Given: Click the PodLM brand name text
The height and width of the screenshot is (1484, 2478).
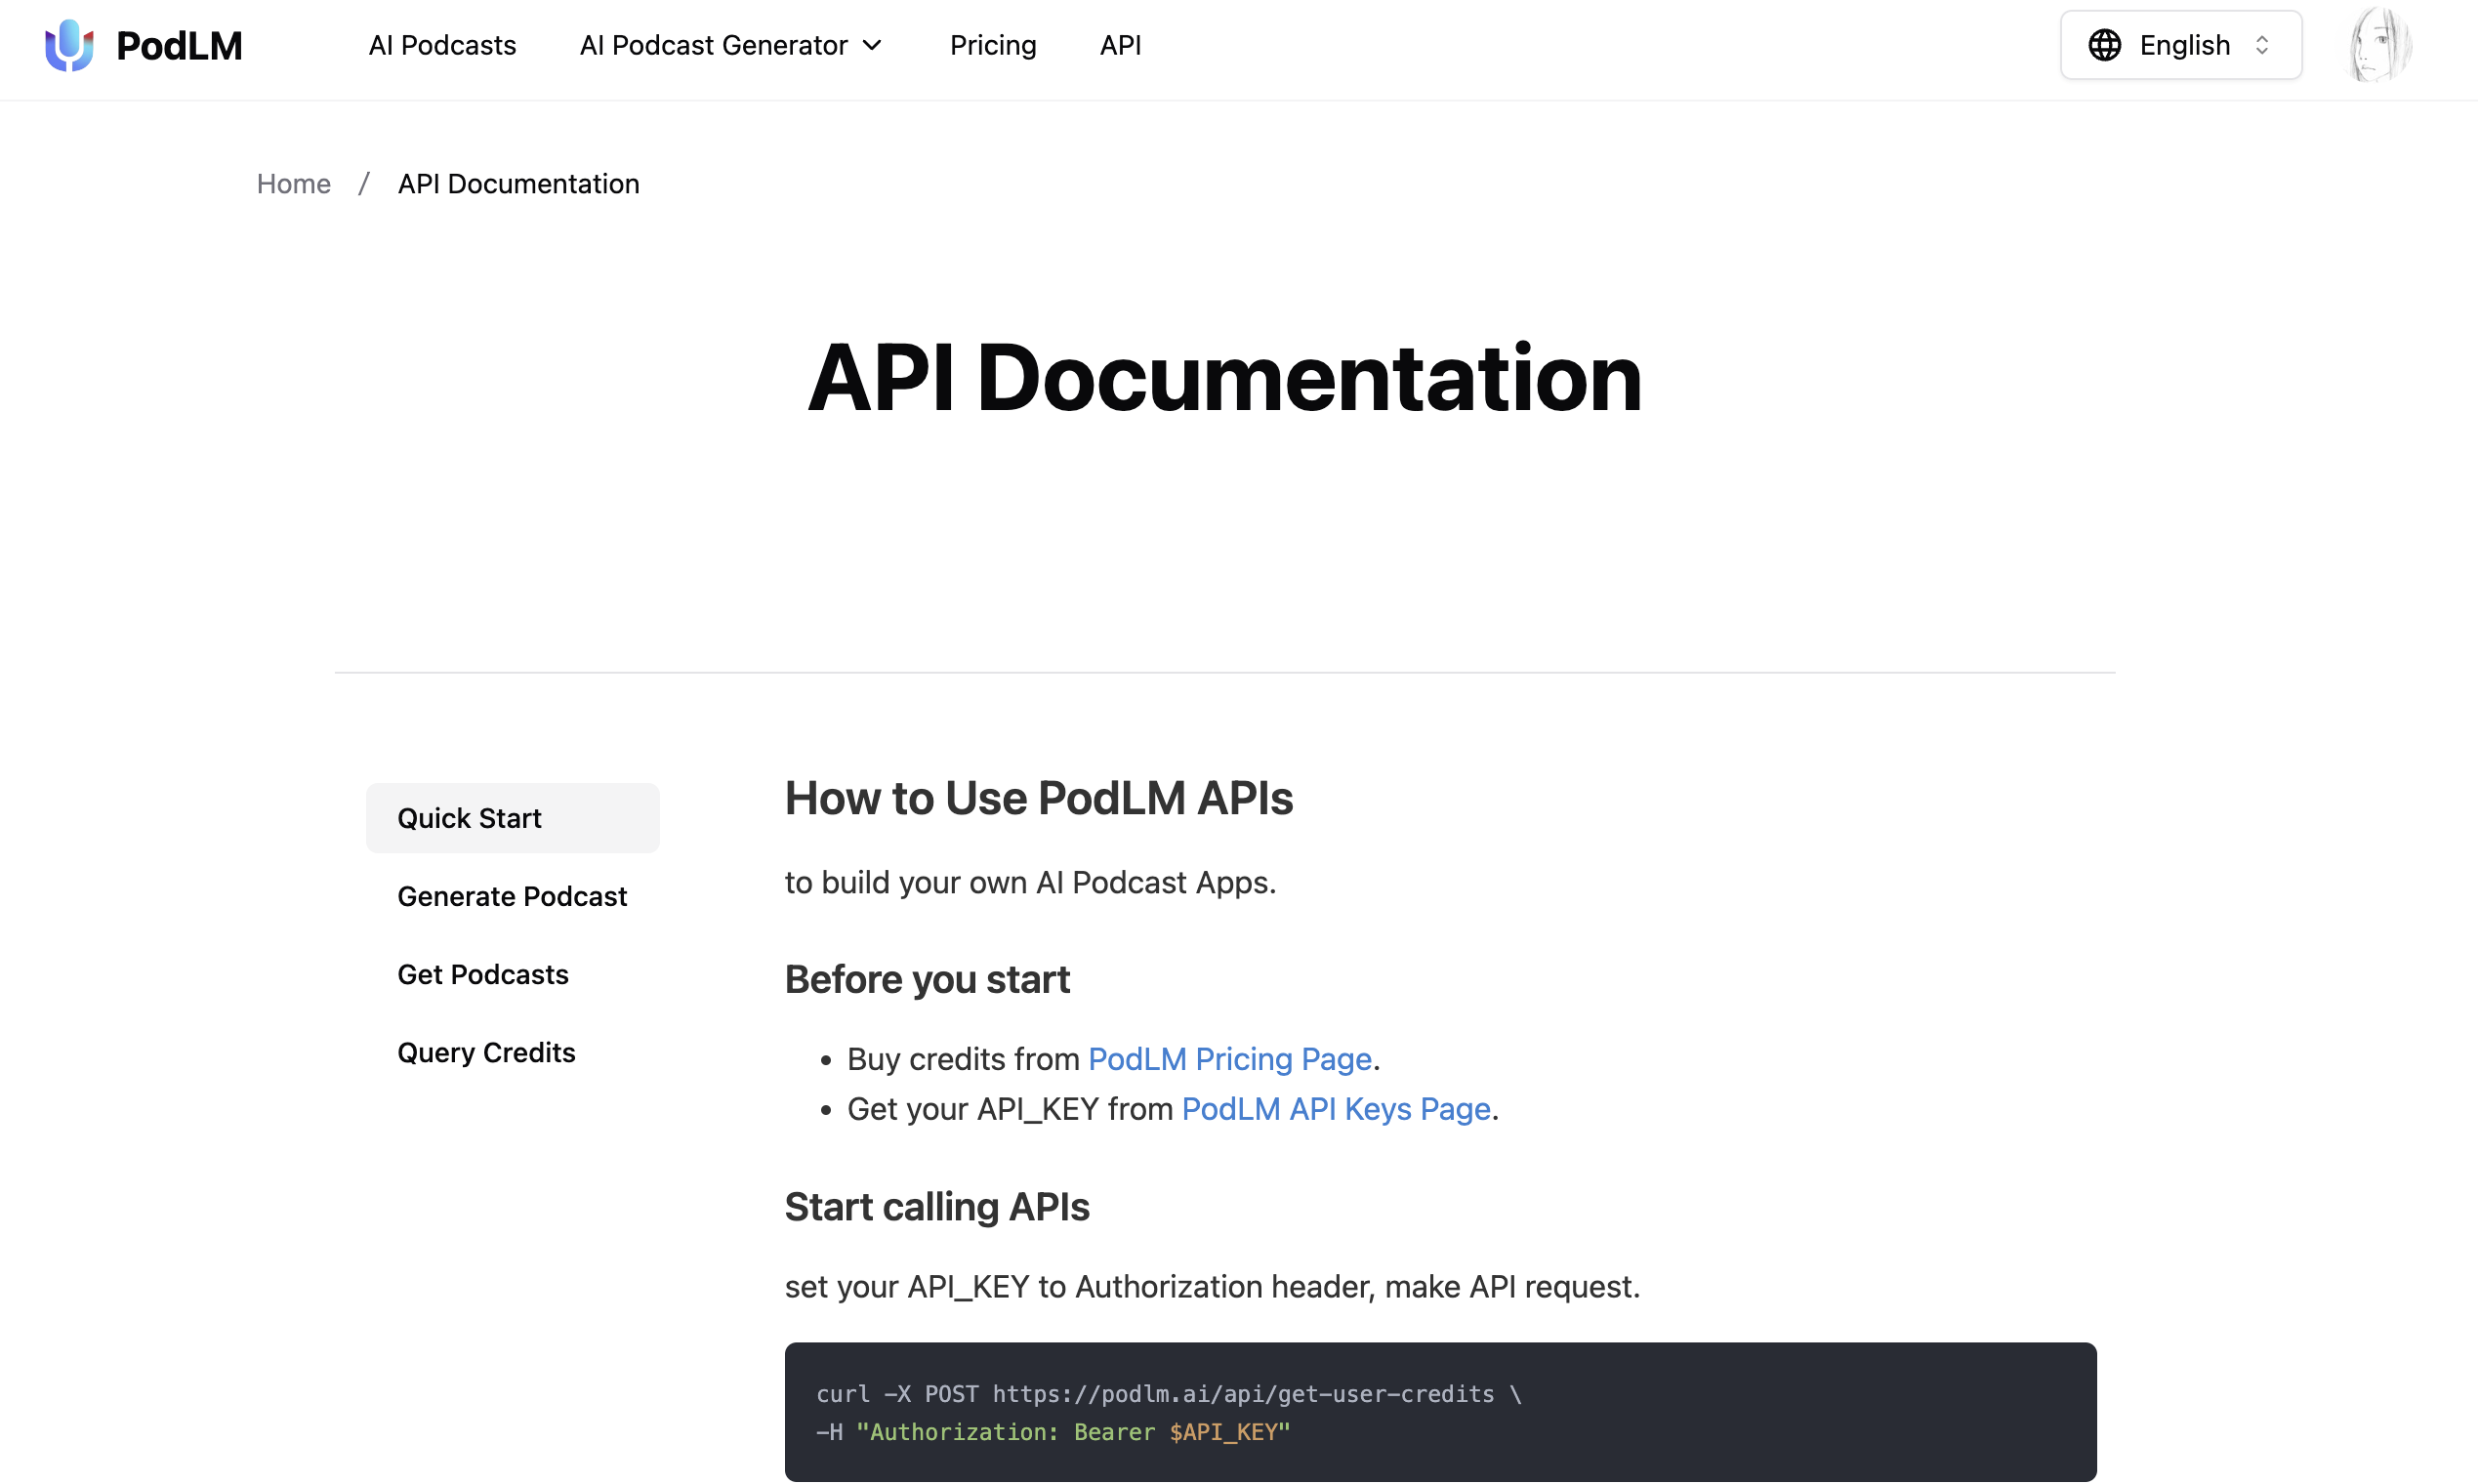Looking at the screenshot, I should click(179, 46).
